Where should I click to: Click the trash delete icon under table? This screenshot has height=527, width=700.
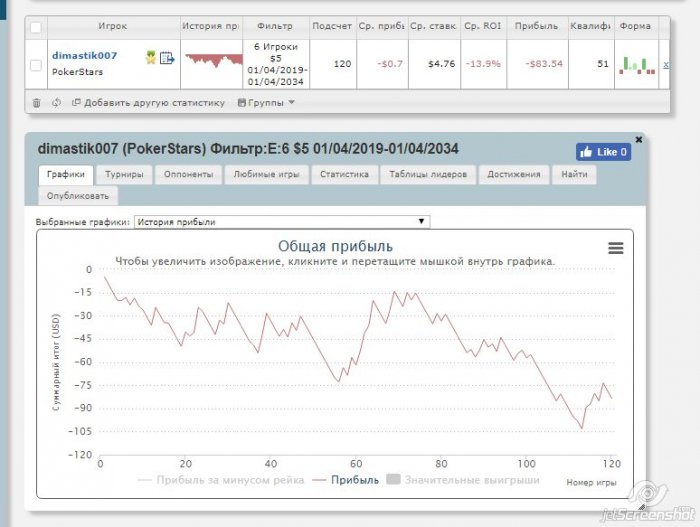click(37, 103)
